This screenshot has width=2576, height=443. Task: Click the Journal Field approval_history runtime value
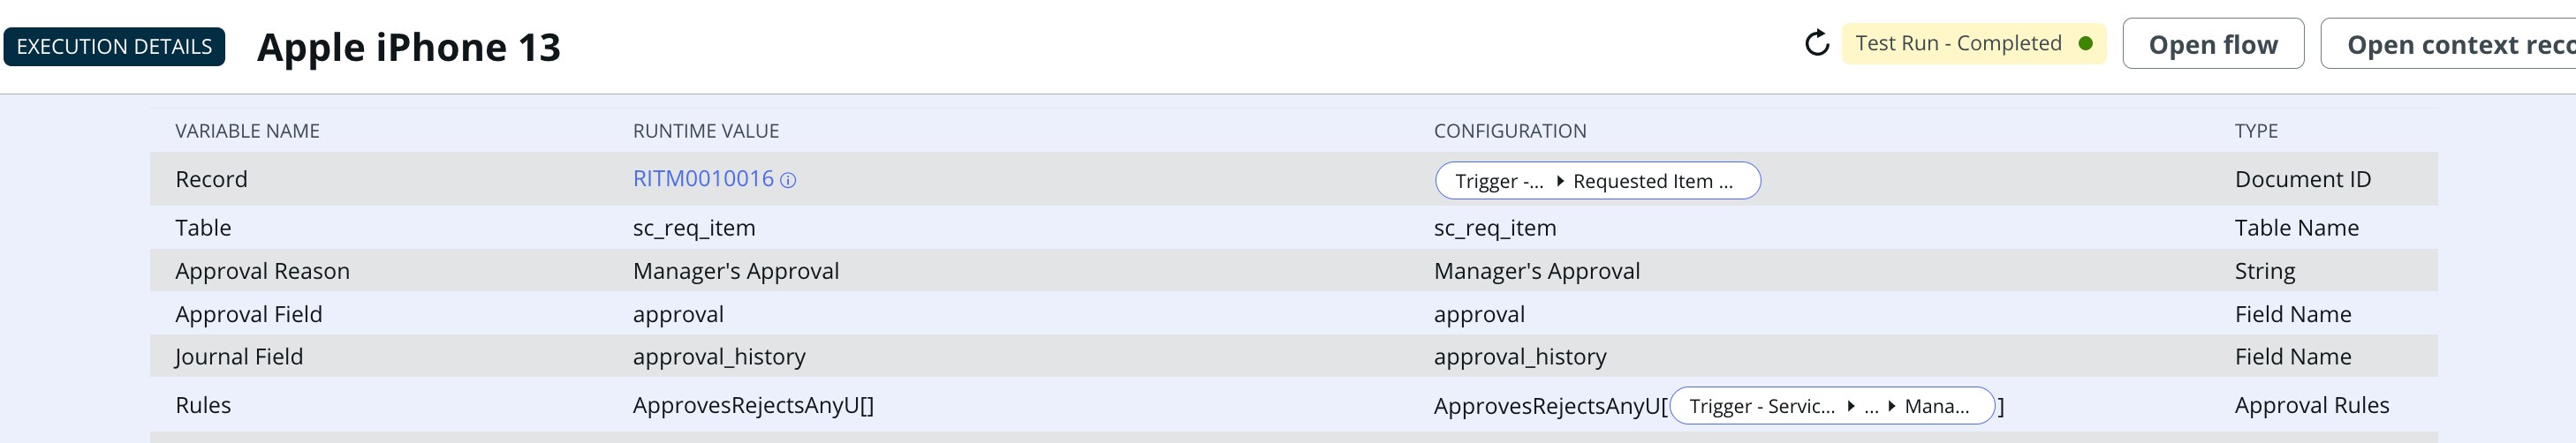tap(719, 356)
